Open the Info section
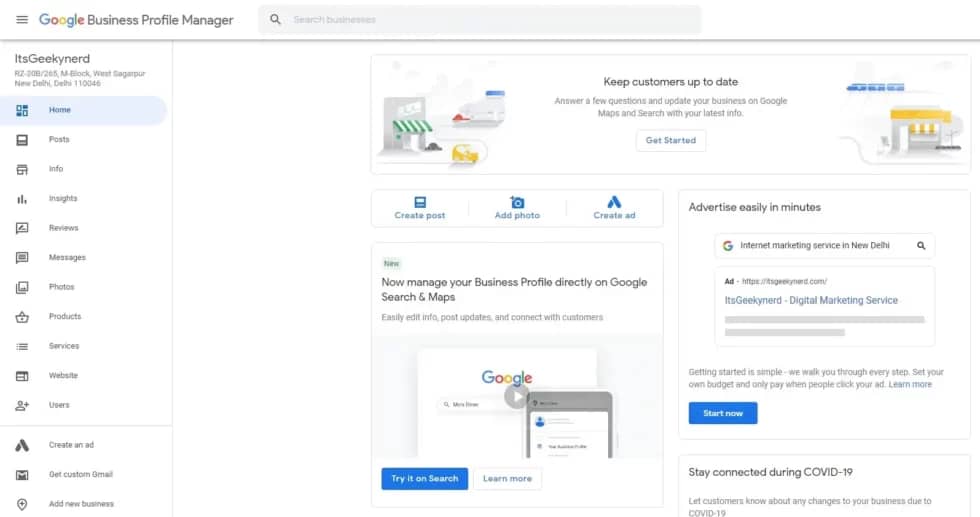980x517 pixels. point(56,169)
